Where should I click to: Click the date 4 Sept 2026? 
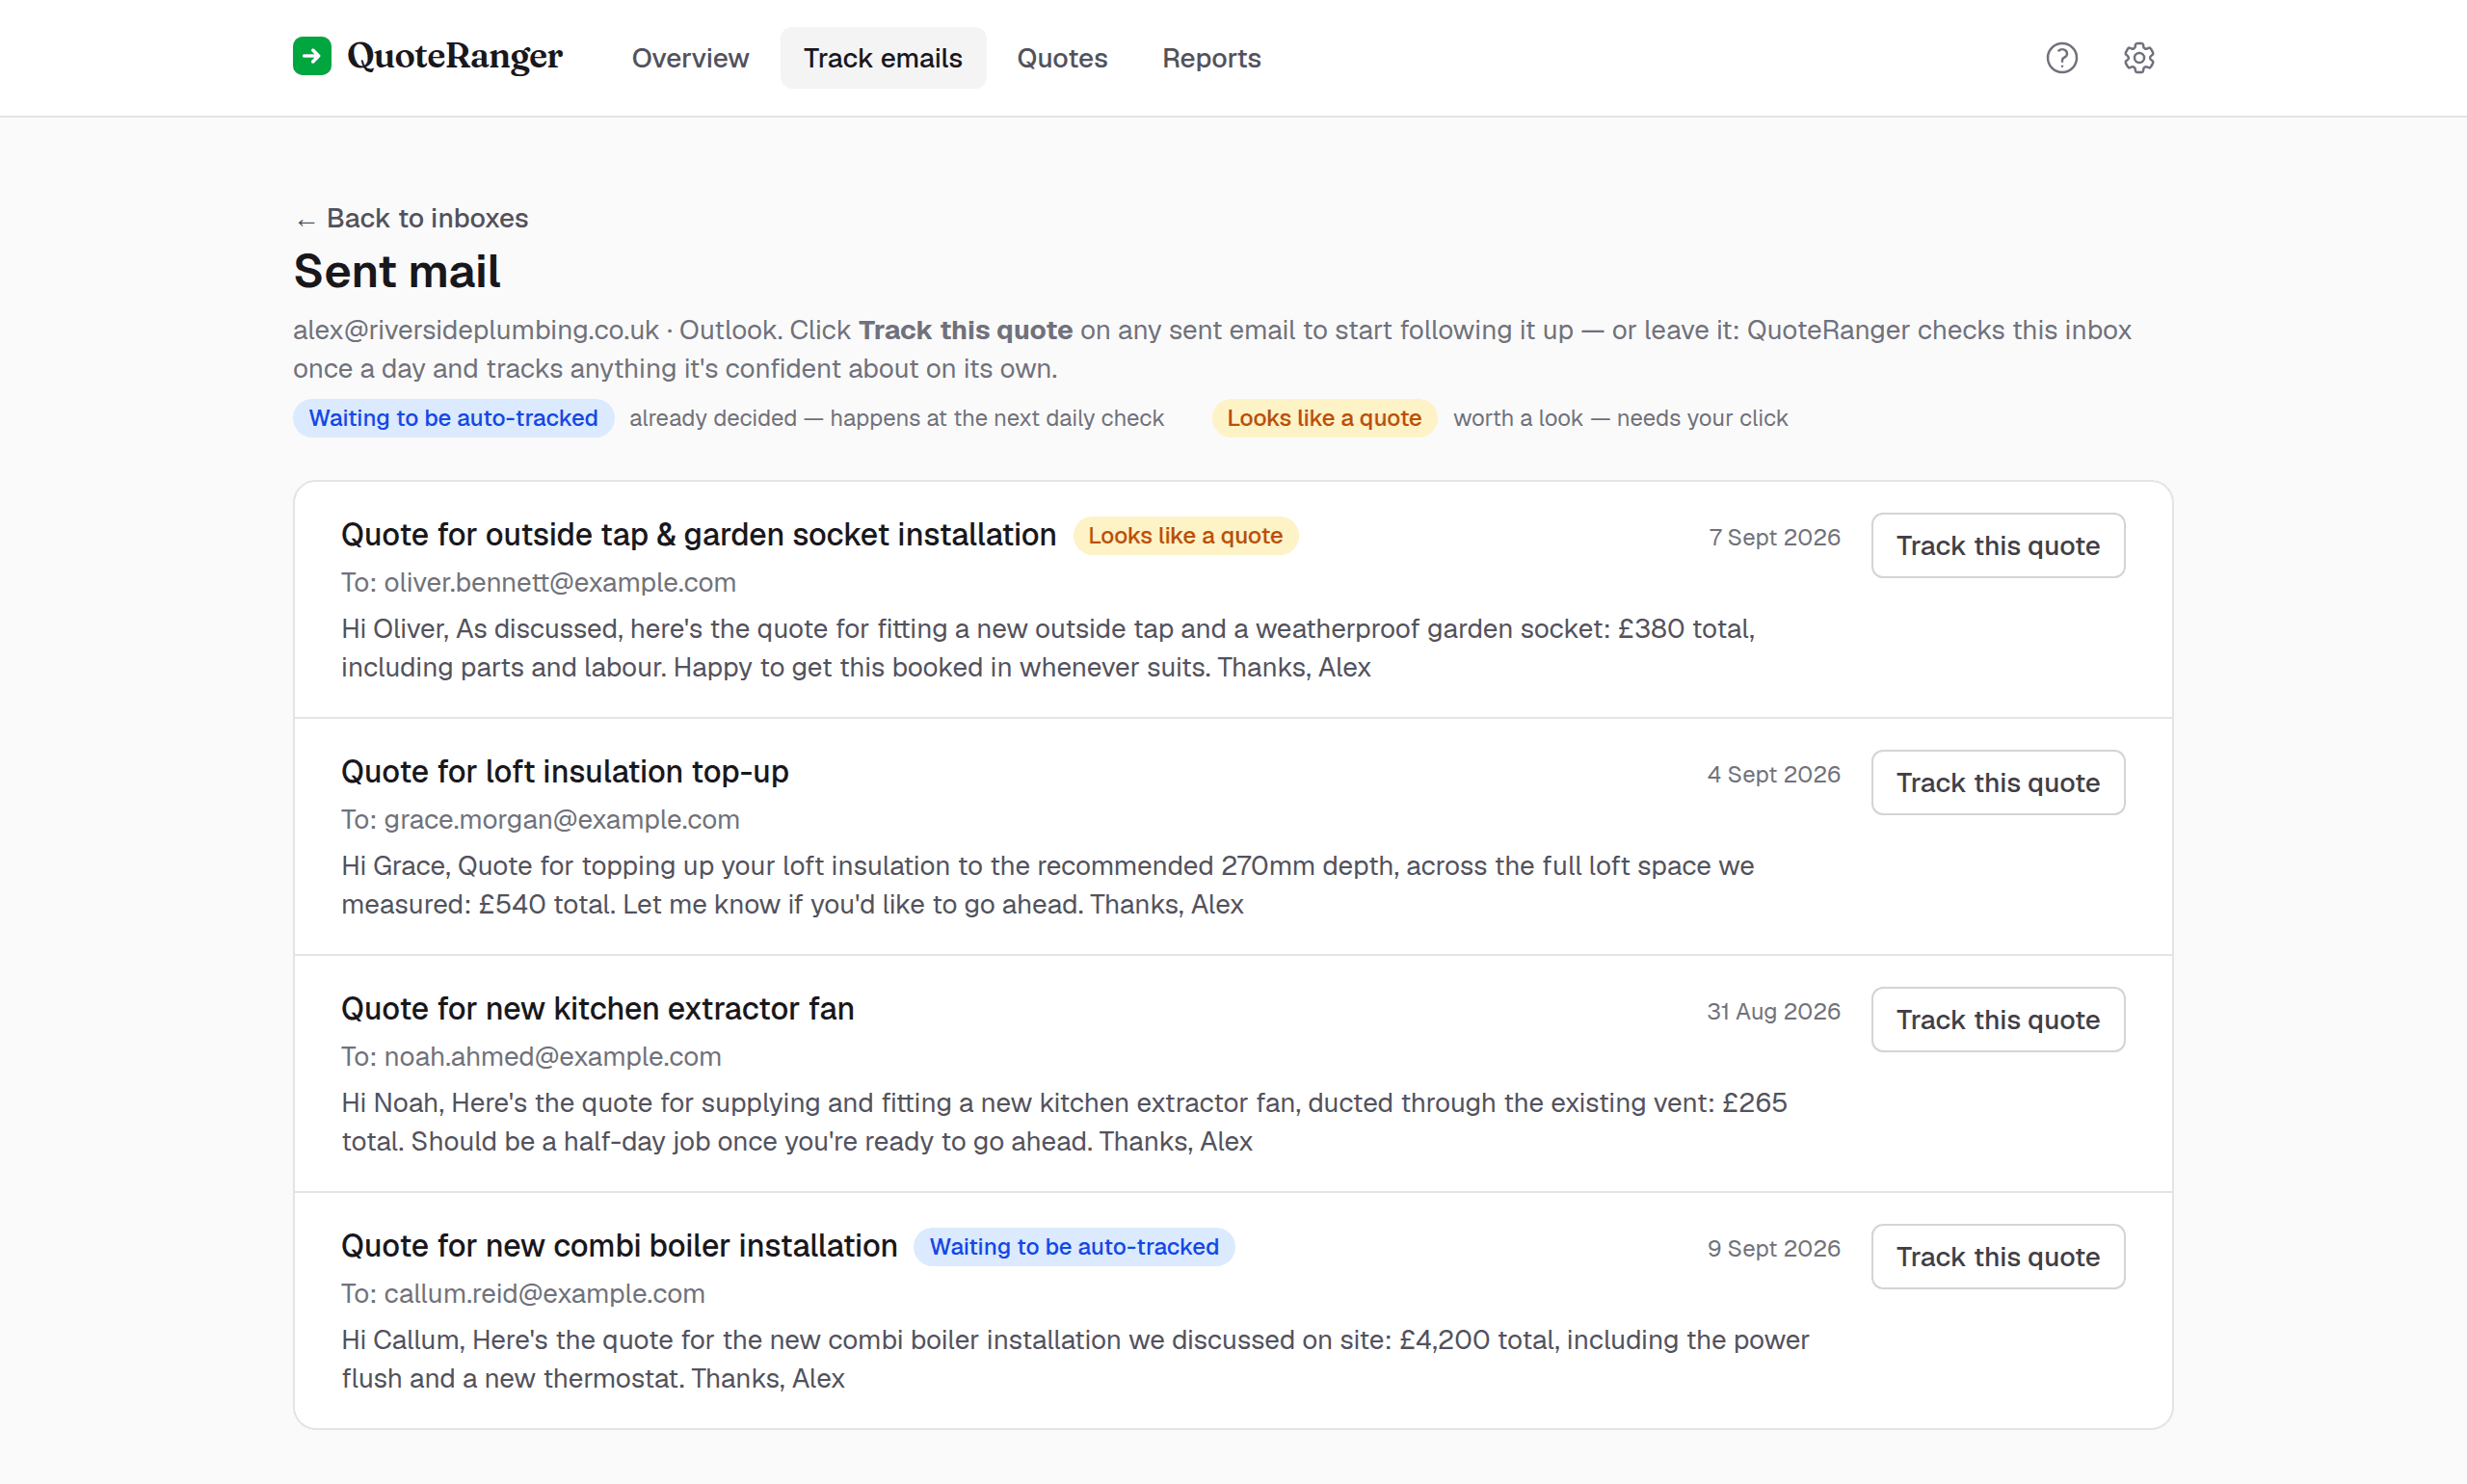tap(1773, 774)
